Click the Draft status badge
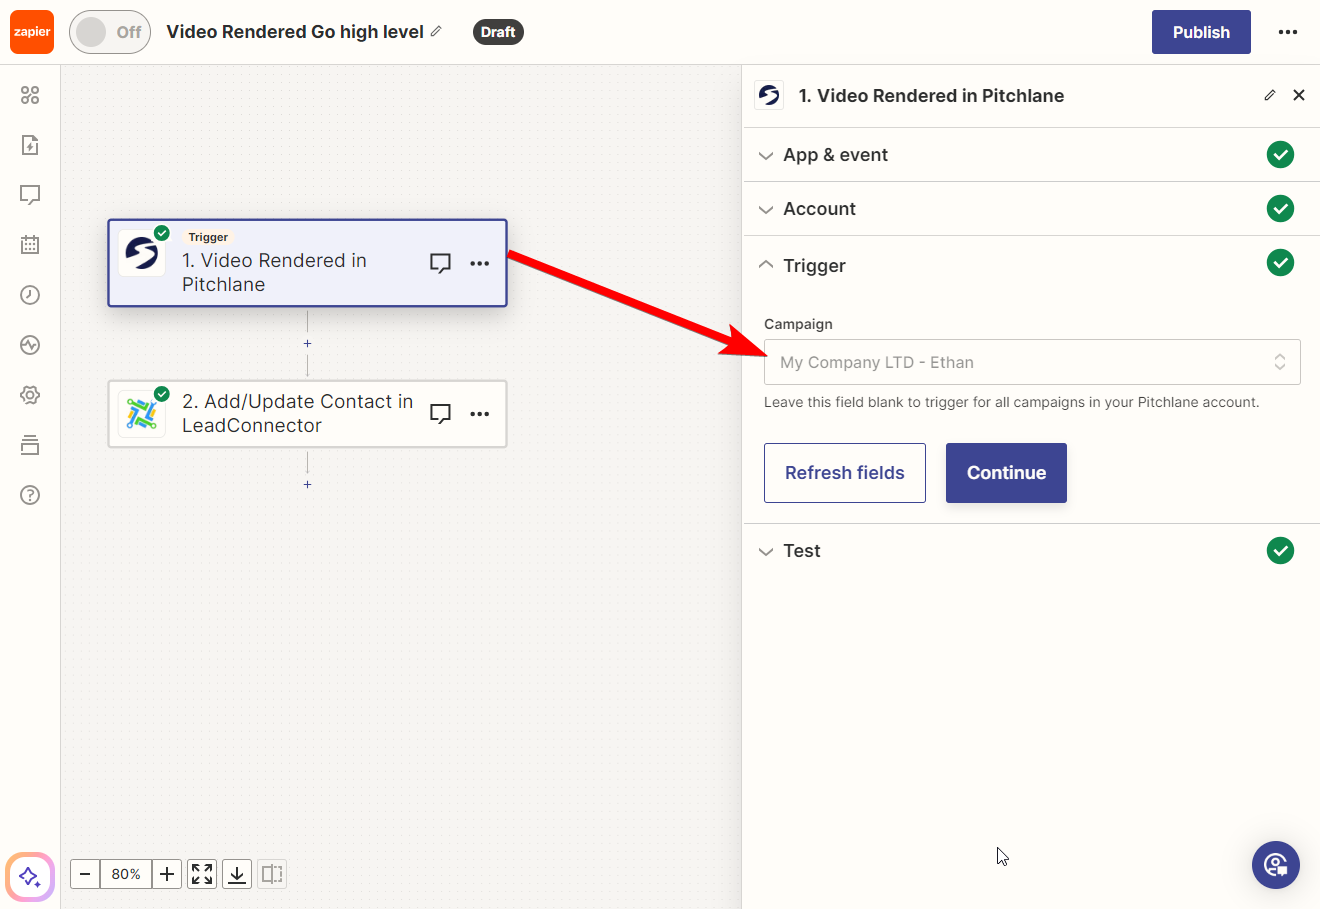The width and height of the screenshot is (1320, 909). point(498,32)
